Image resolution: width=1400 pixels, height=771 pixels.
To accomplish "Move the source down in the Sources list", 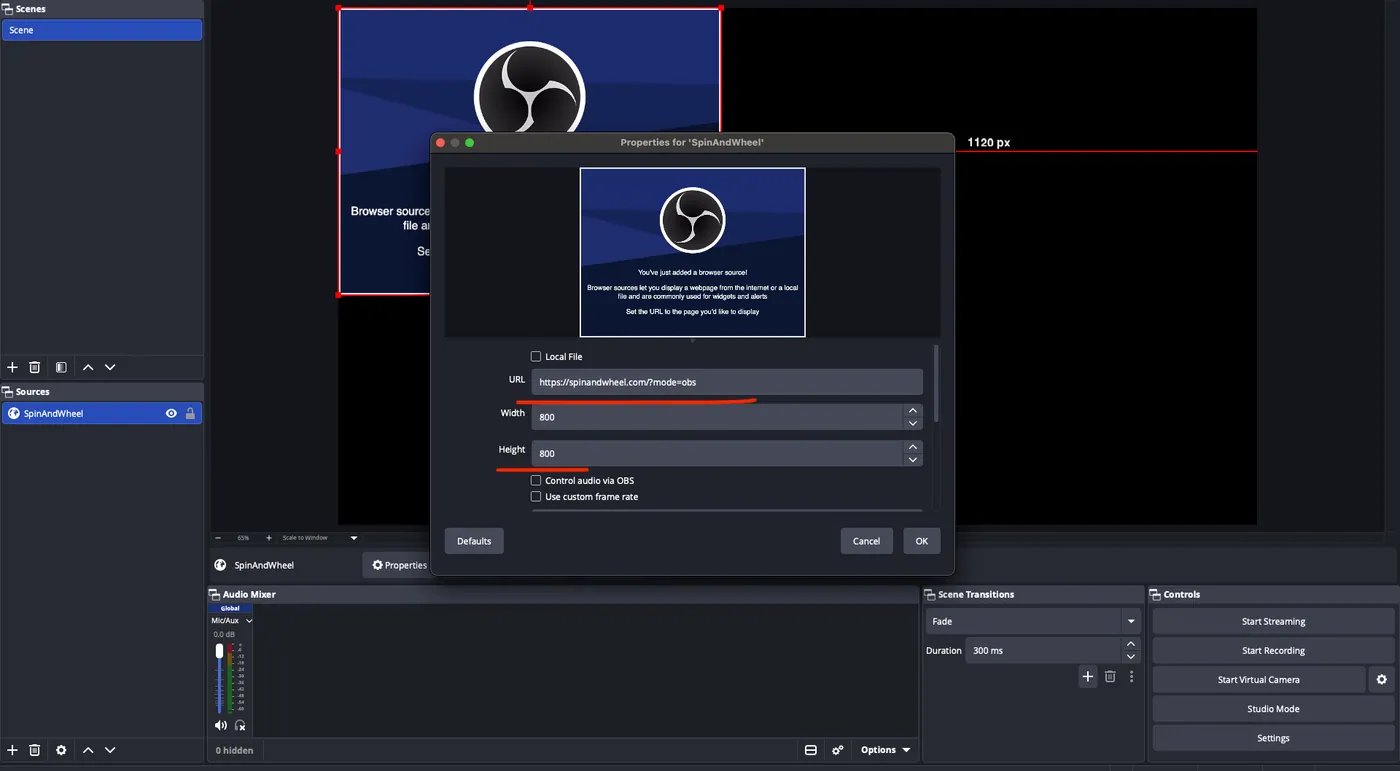I will click(110, 750).
